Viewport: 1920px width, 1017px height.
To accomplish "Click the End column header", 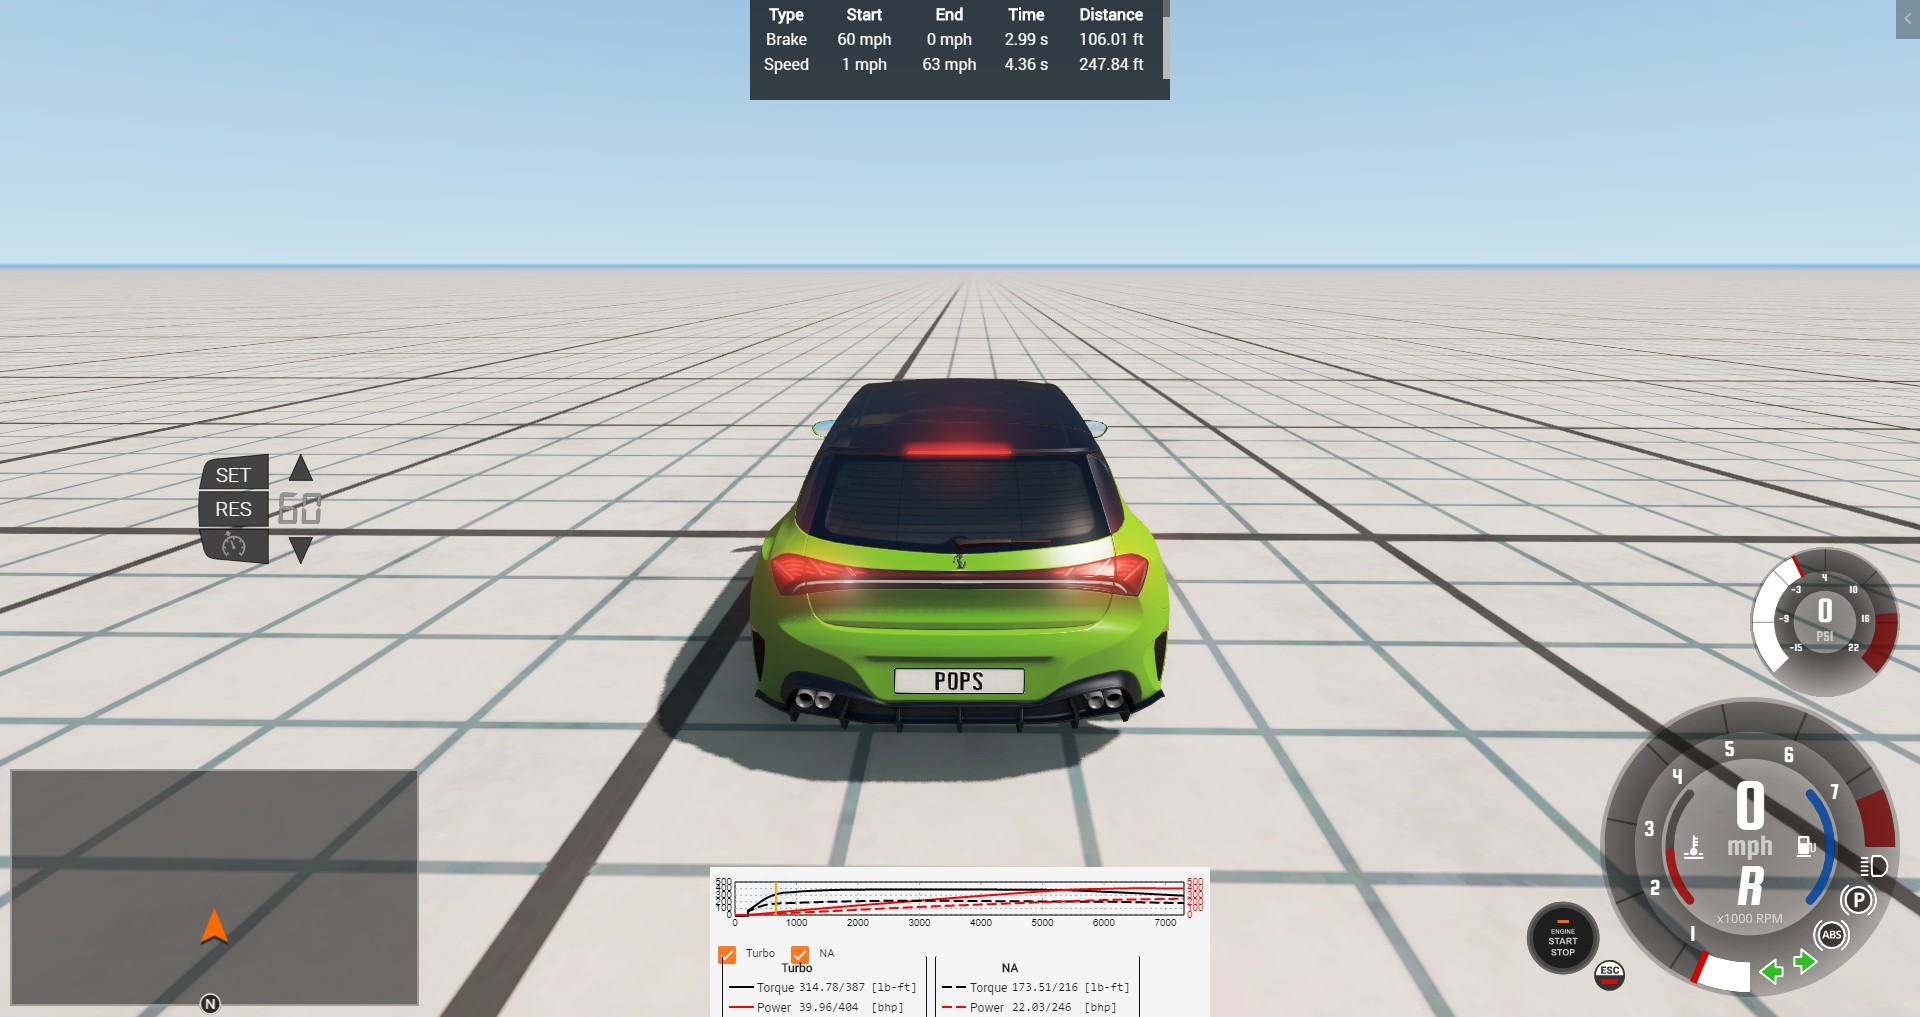I will (x=949, y=14).
